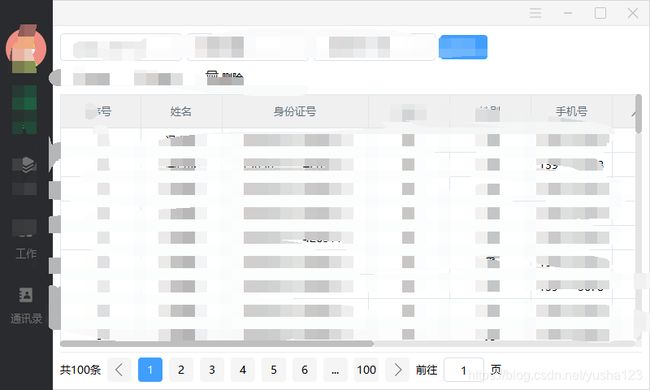650x390 pixels.
Task: Click the 手机号 column header
Action: (571, 111)
